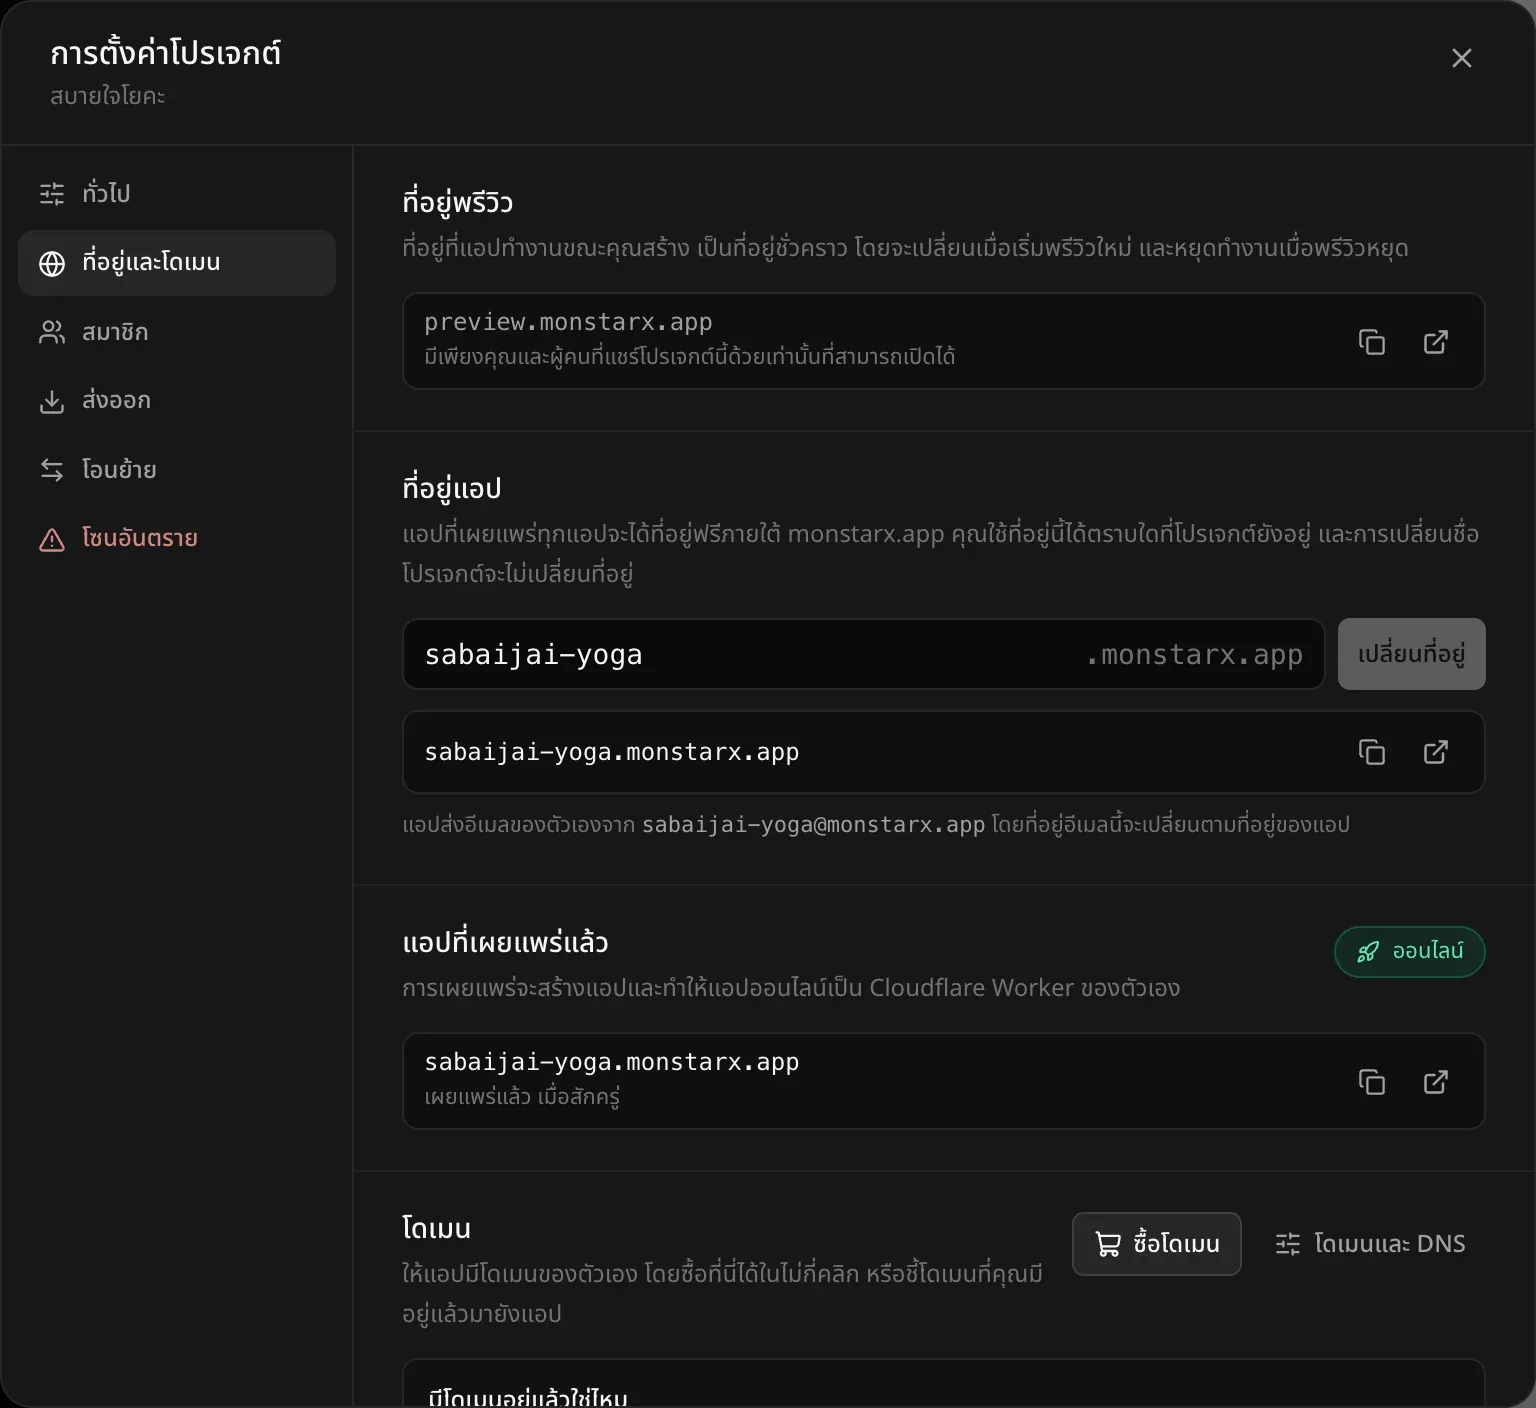Screen dimensions: 1536x1408
Task: Click the สบายใจโยคะ project name subtitle
Action: point(108,96)
